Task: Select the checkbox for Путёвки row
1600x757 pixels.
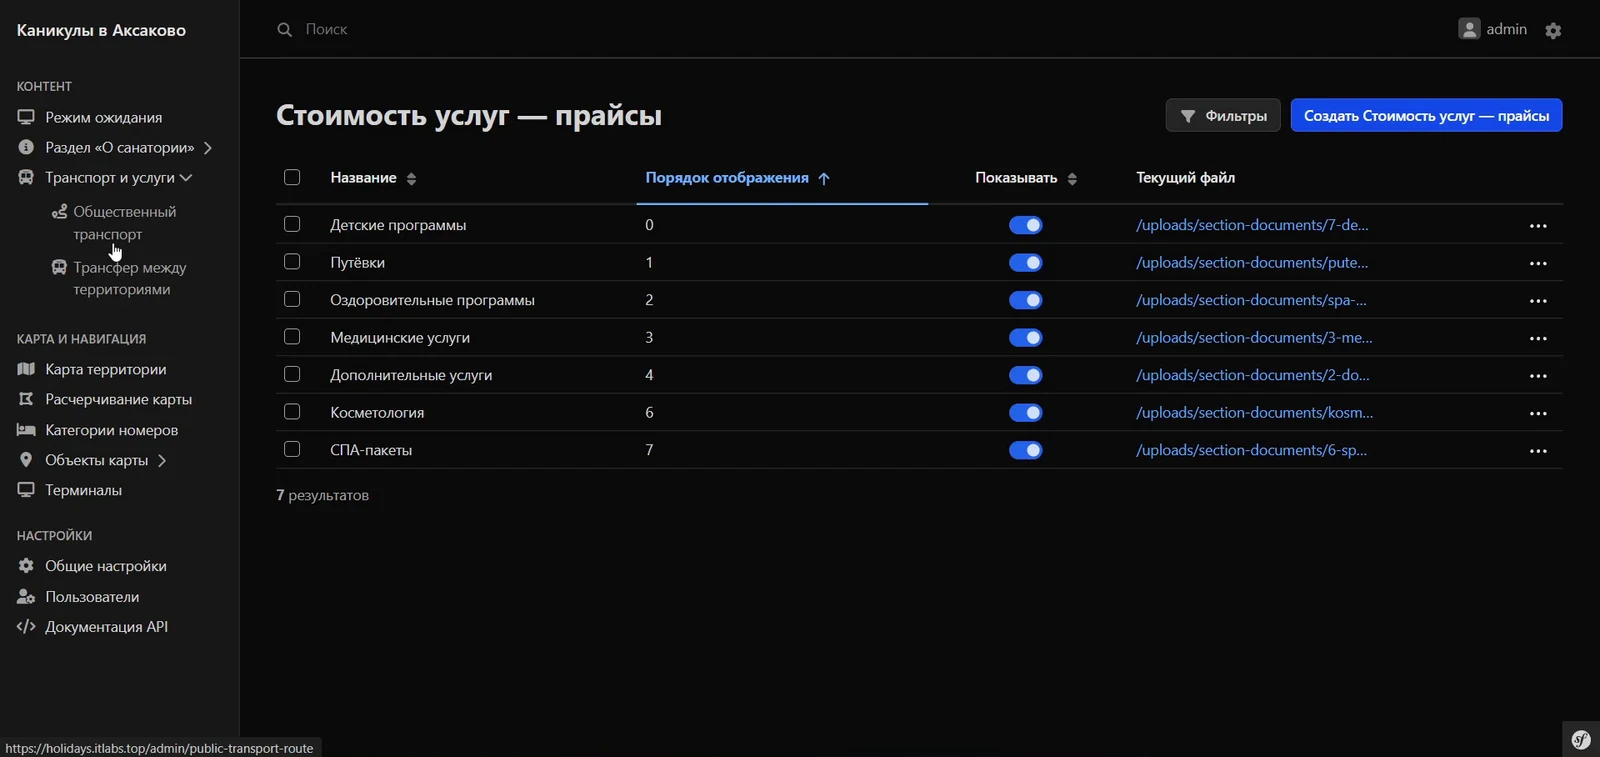Action: [x=292, y=261]
